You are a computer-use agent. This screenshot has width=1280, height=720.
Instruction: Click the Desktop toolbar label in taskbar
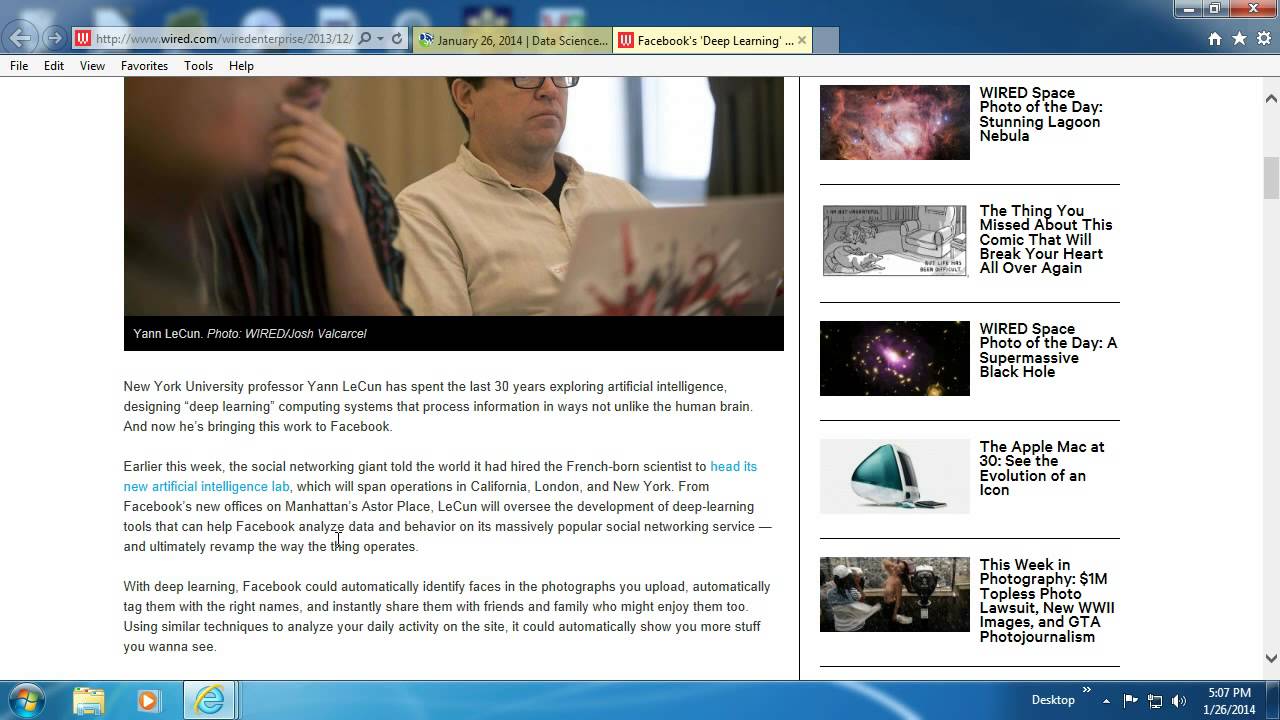(1053, 700)
